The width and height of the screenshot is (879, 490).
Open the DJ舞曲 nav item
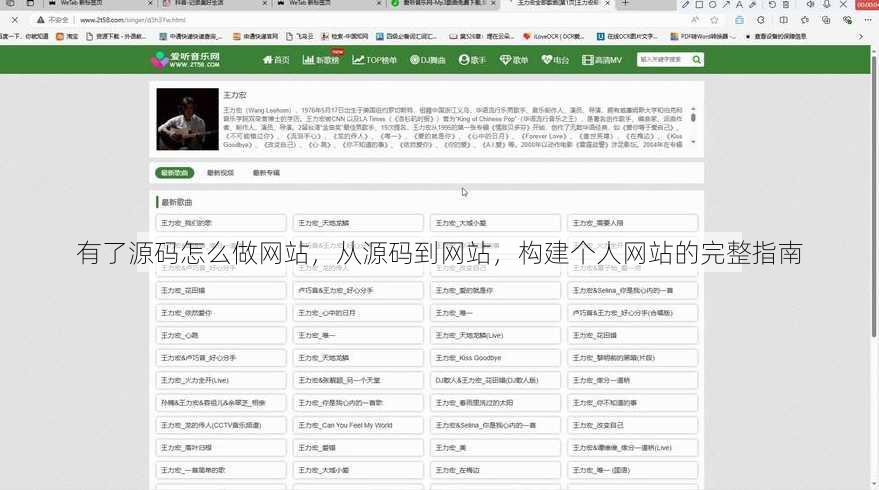click(x=428, y=59)
